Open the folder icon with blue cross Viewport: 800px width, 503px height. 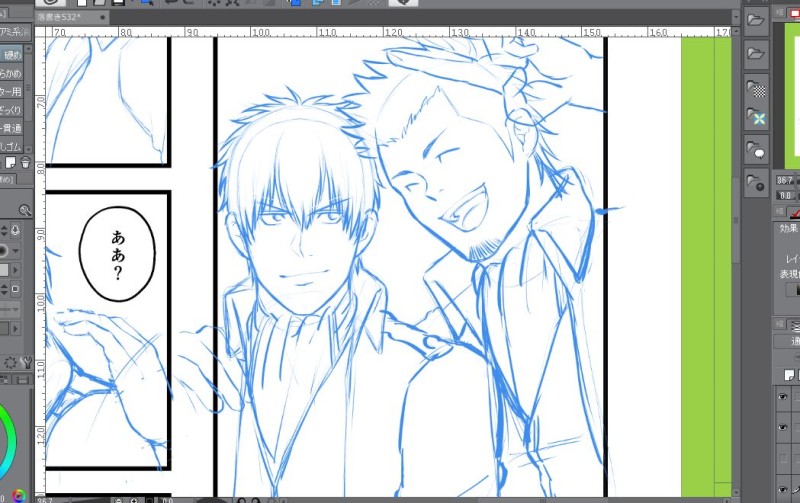click(x=756, y=117)
